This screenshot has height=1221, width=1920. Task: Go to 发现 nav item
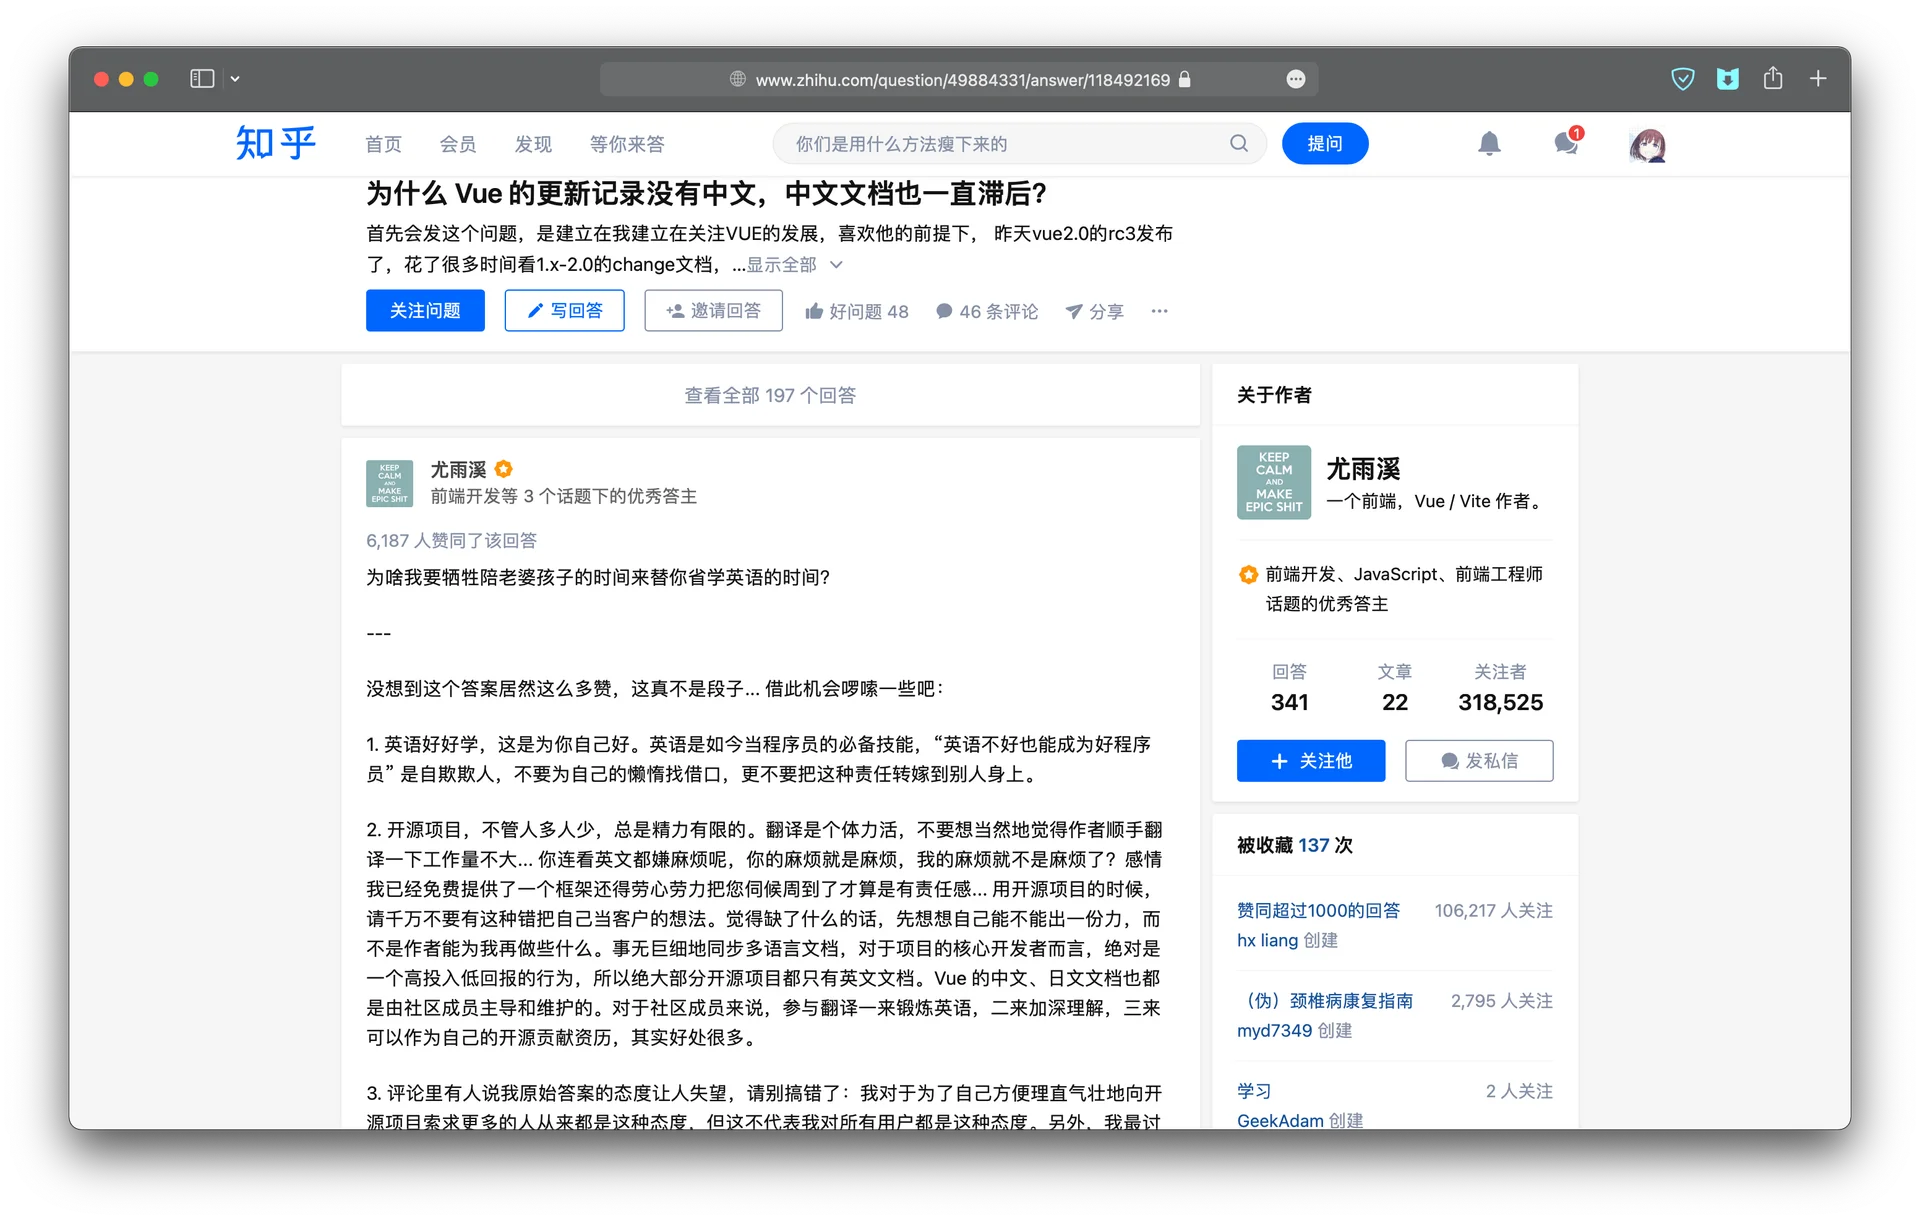coord(533,144)
